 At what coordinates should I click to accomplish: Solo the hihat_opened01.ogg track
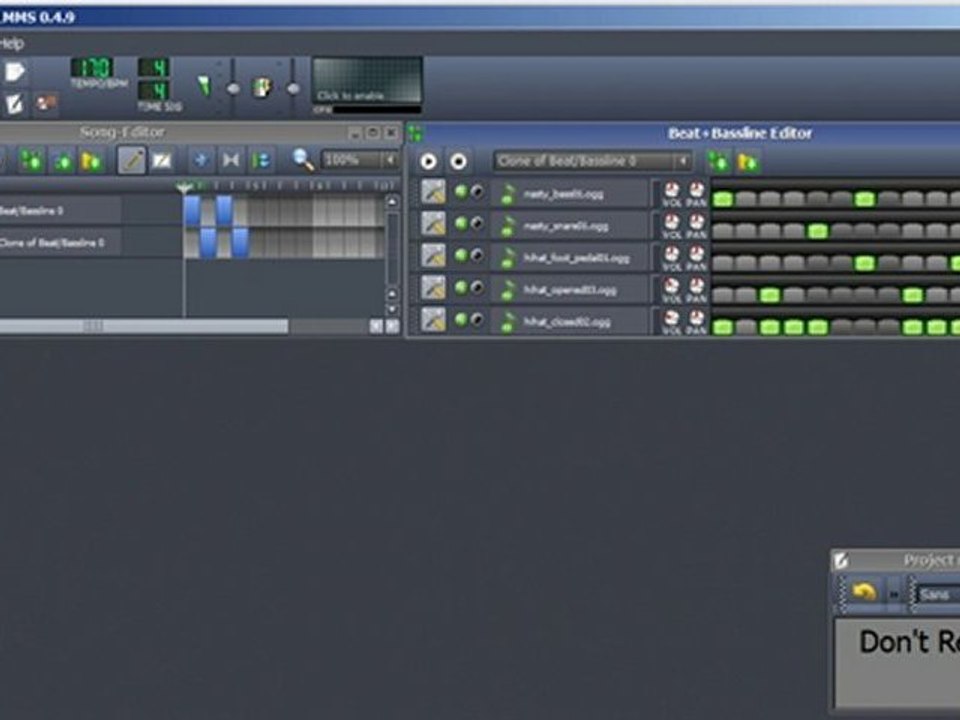click(x=476, y=288)
